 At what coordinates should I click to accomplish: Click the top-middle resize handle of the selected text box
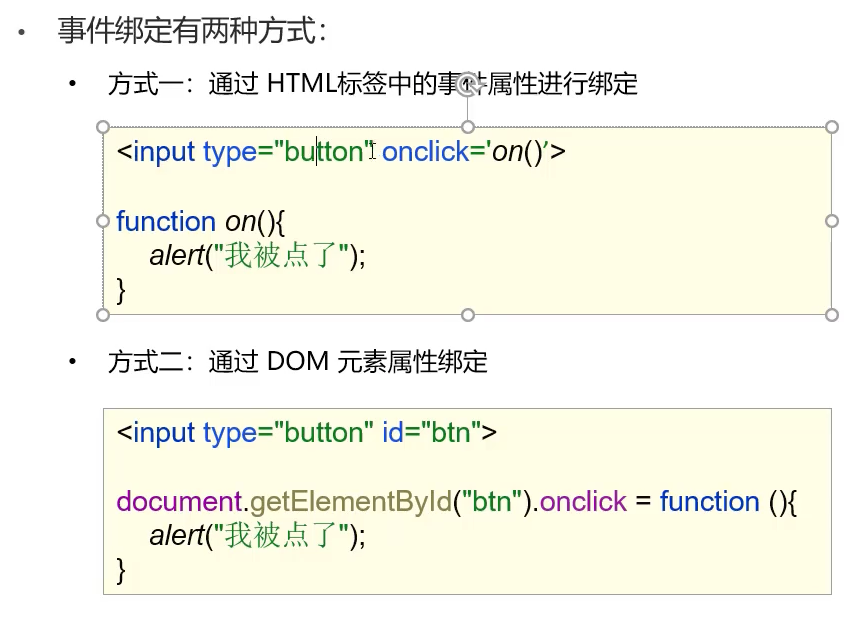pos(468,127)
